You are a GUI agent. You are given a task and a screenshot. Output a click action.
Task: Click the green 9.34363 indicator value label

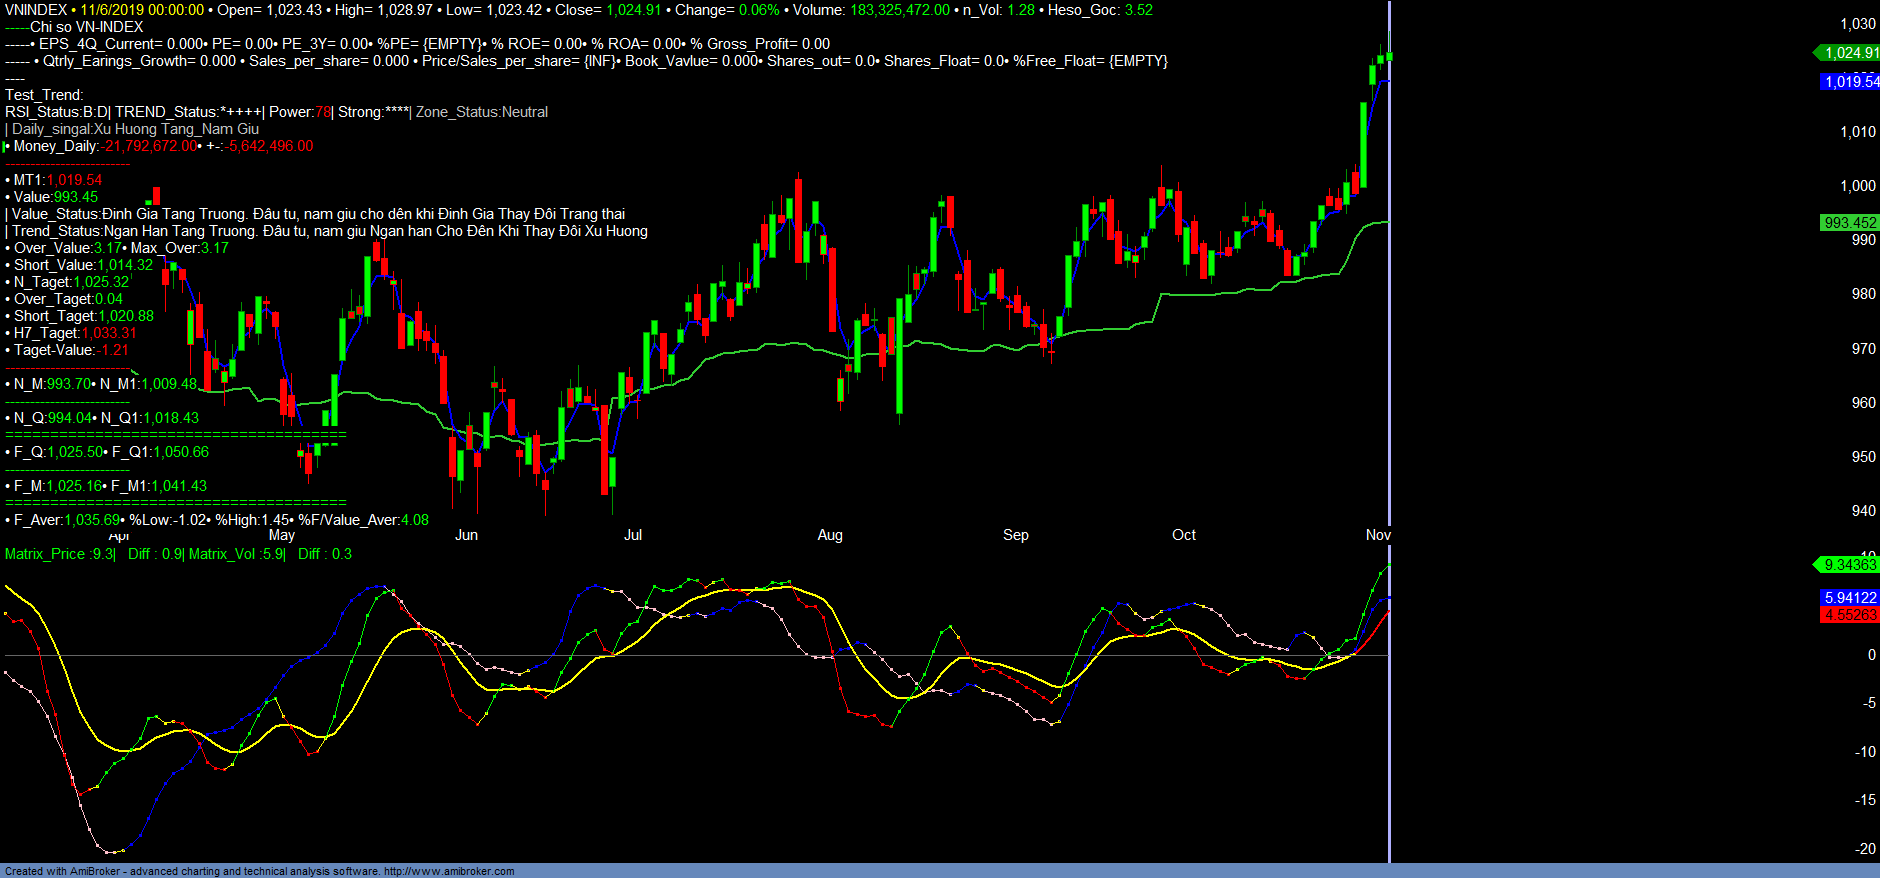tap(1849, 565)
